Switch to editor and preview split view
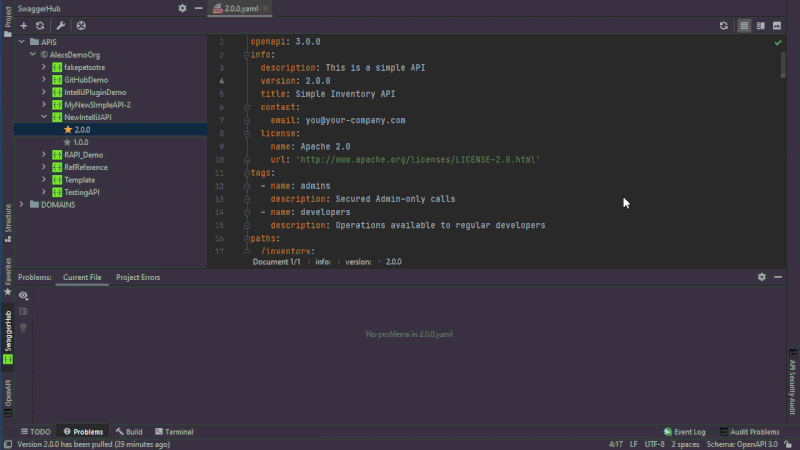800x450 pixels. tap(761, 26)
